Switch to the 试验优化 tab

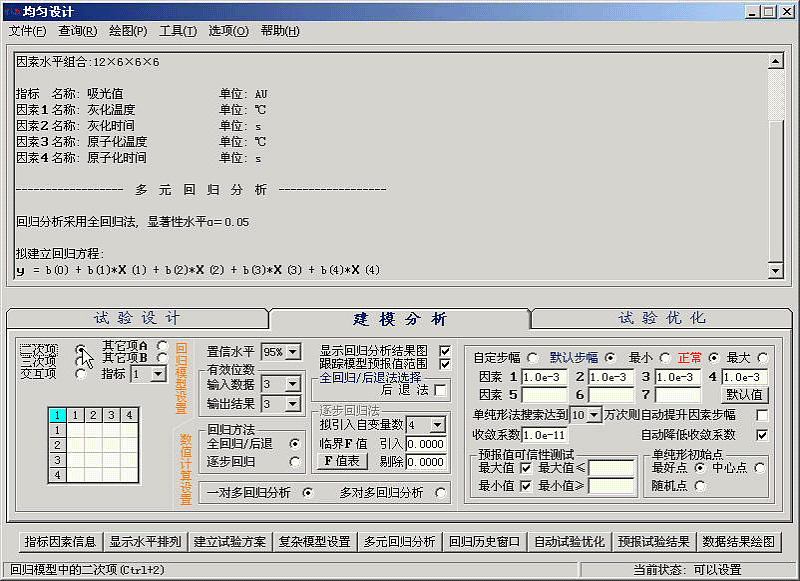pyautogui.click(x=661, y=318)
